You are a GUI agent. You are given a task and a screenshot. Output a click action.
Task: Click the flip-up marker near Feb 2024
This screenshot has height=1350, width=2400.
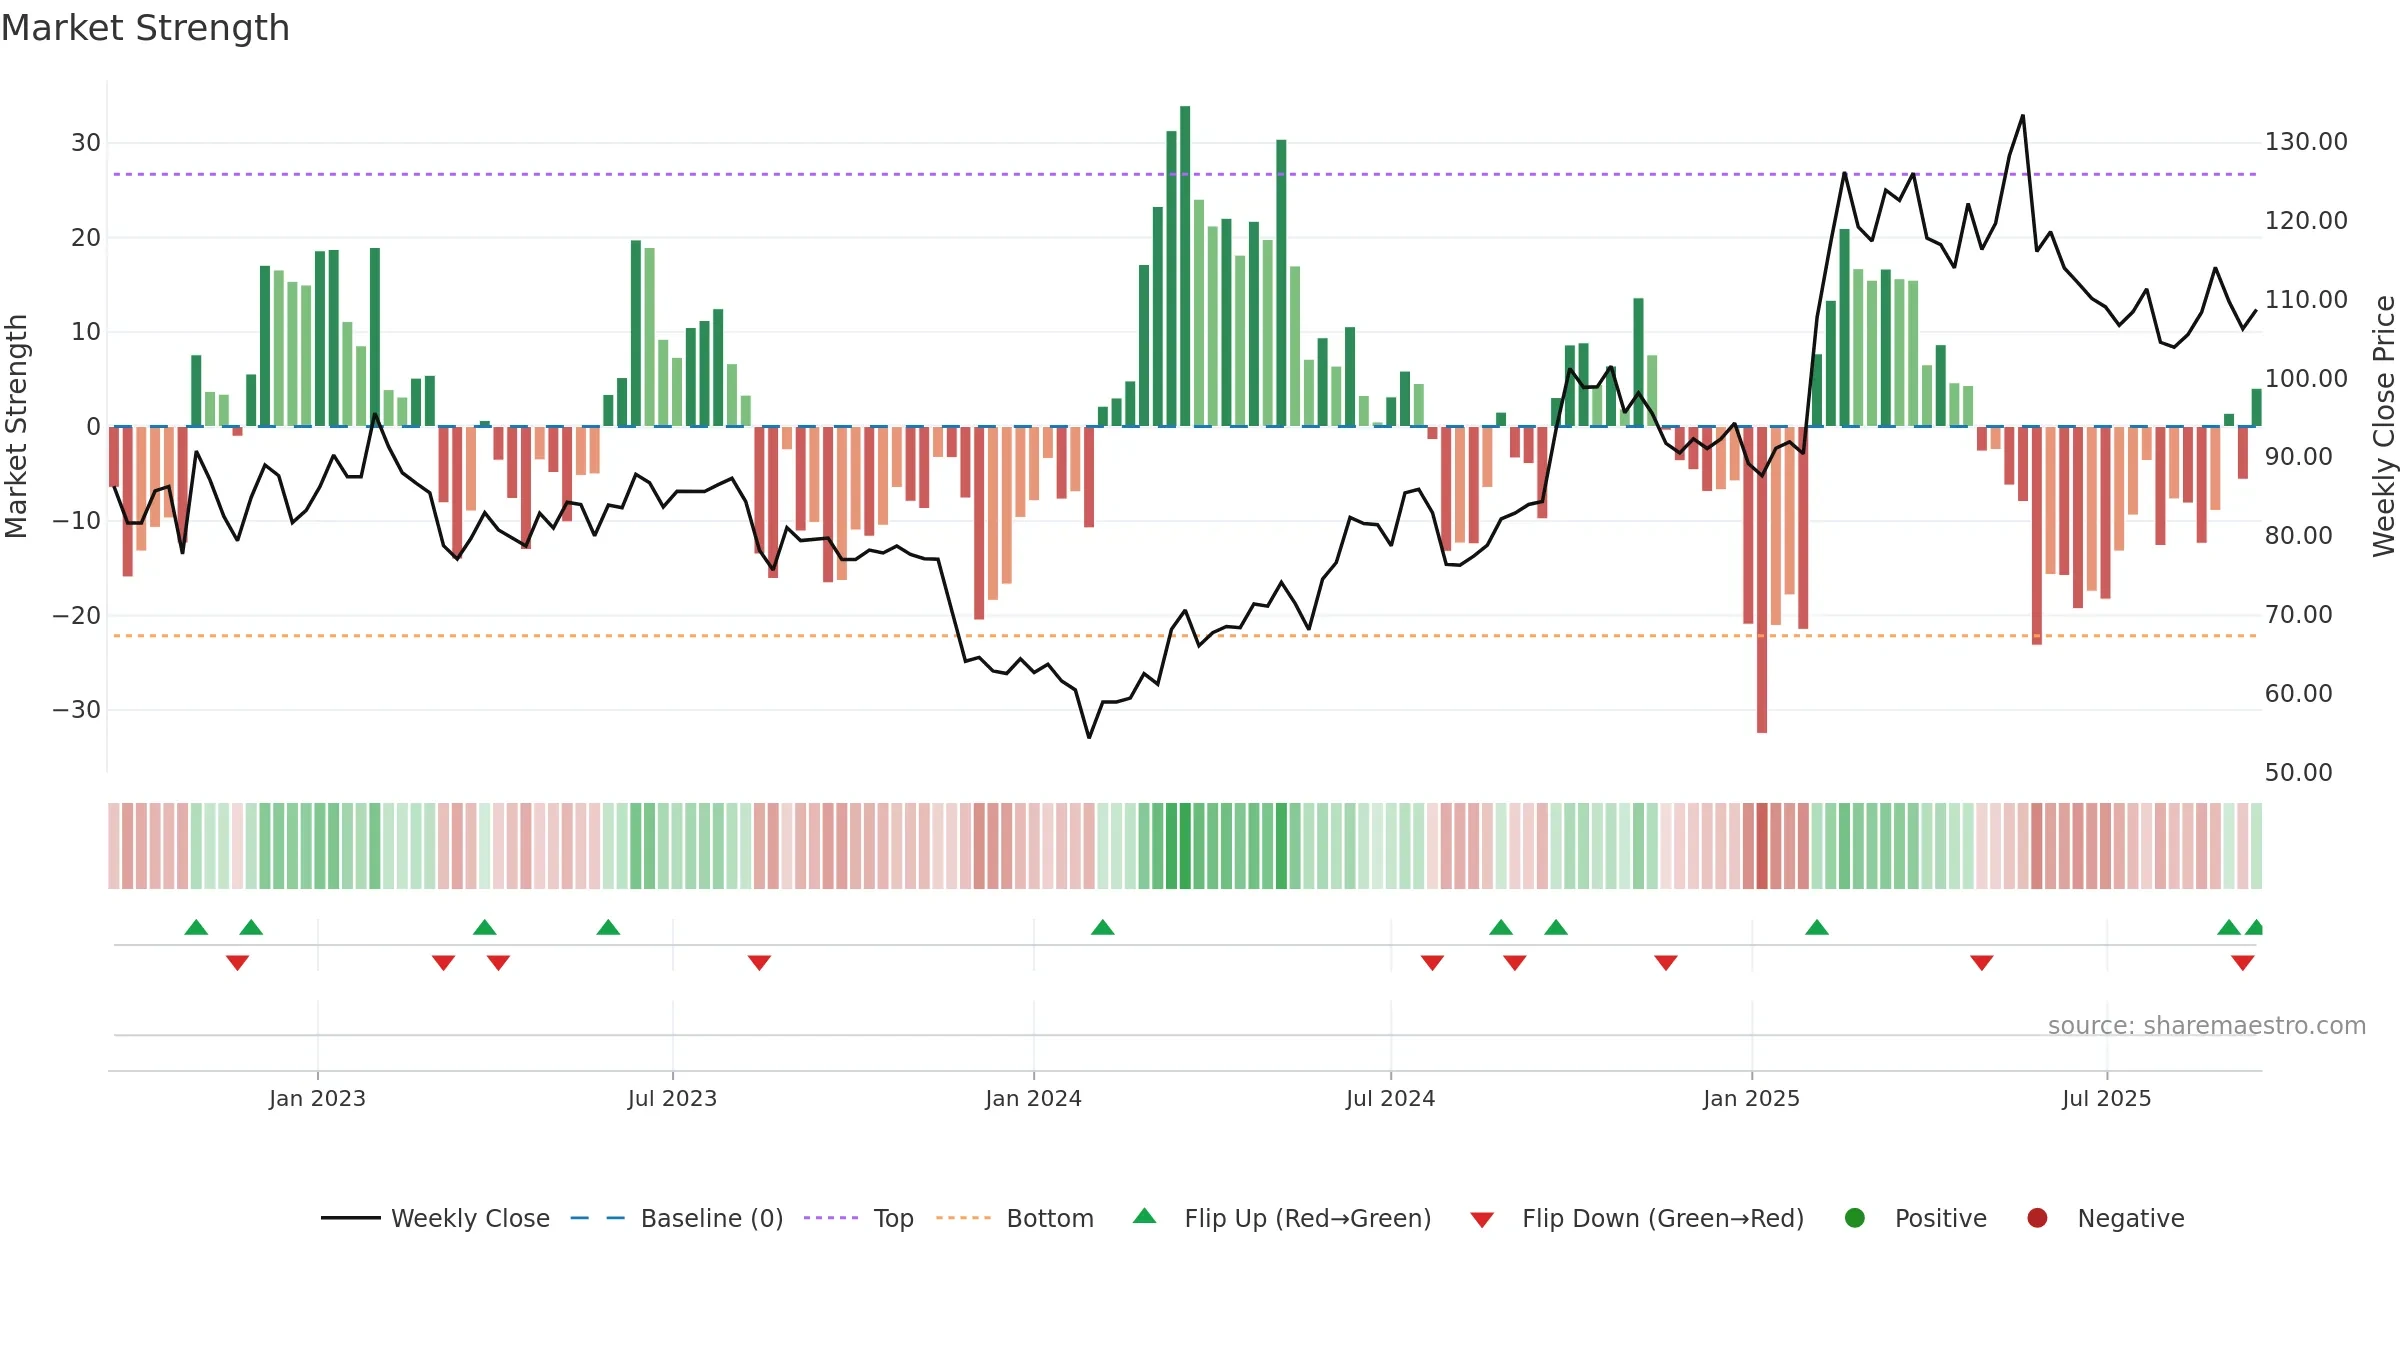[x=1103, y=928]
